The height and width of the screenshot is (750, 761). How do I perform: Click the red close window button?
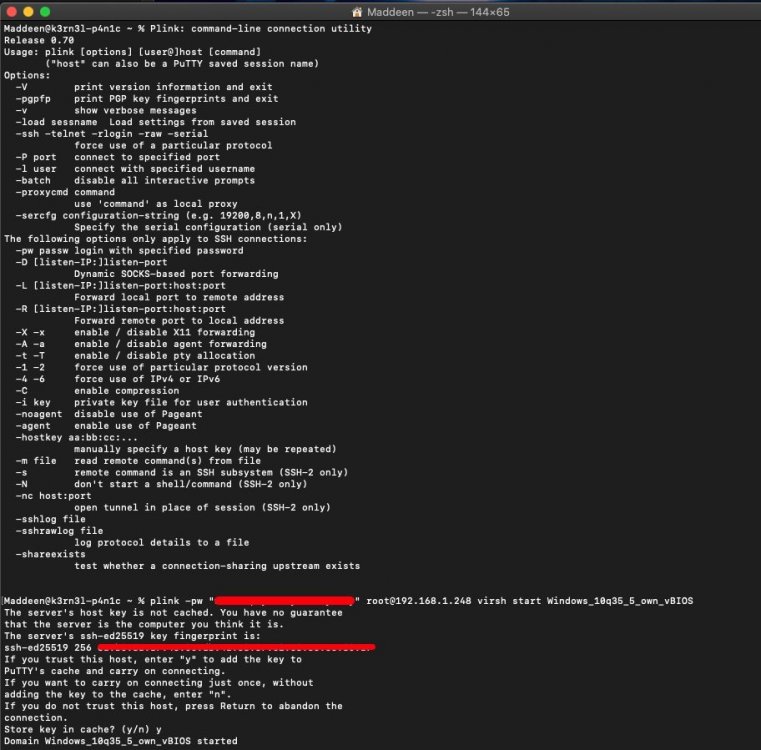(x=12, y=12)
